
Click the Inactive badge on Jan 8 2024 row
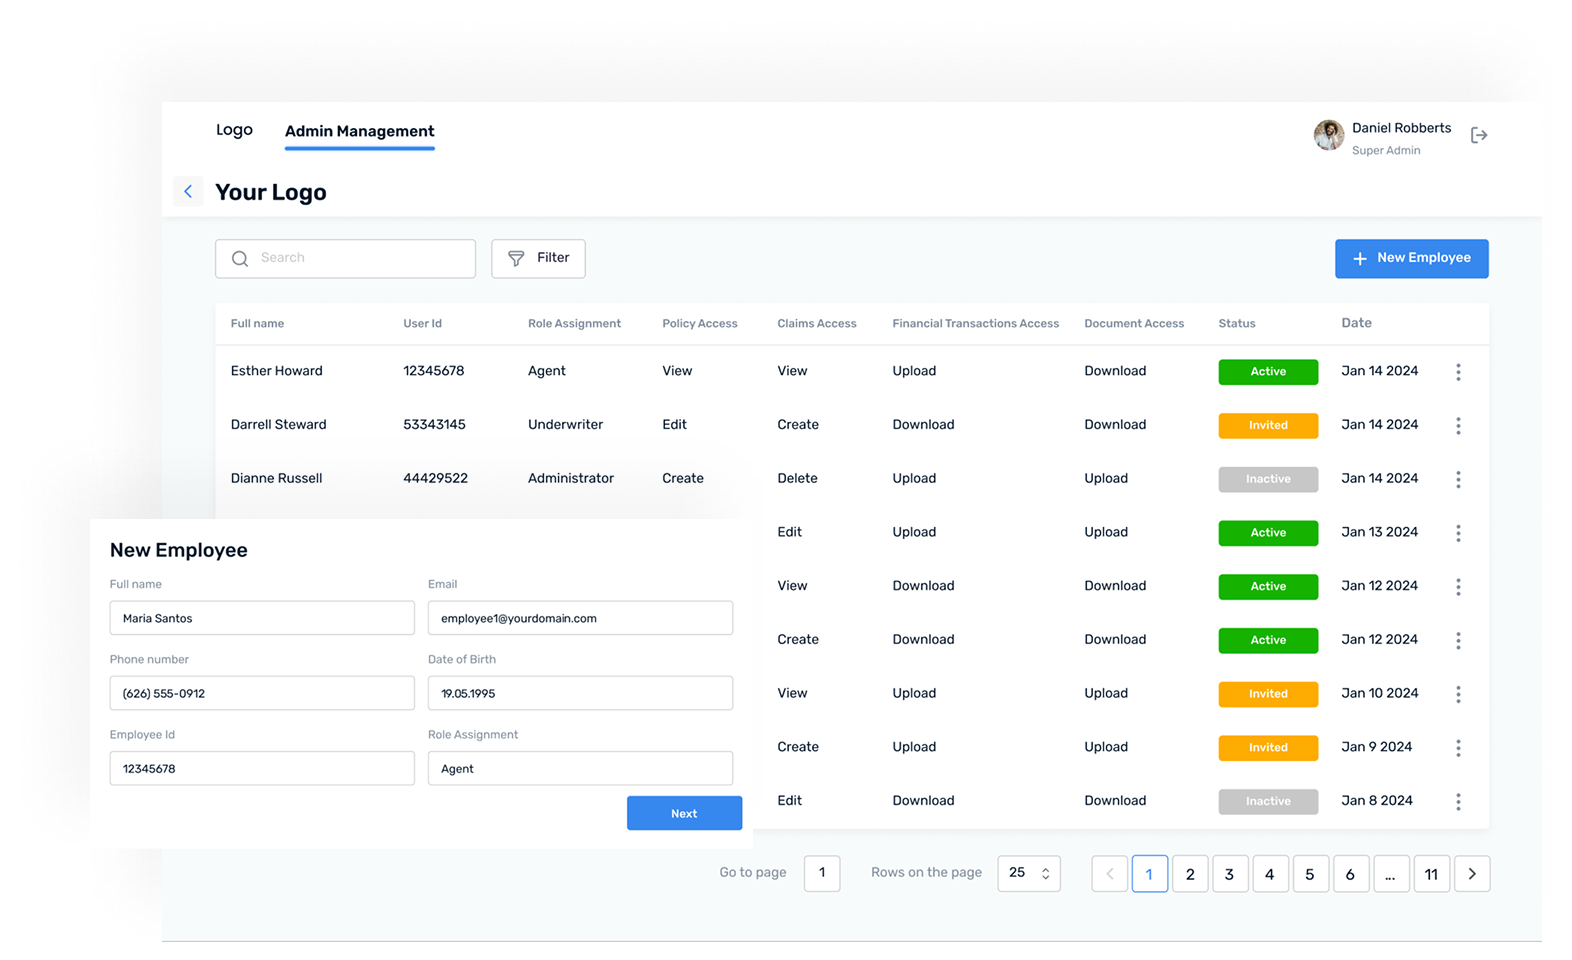(1268, 802)
